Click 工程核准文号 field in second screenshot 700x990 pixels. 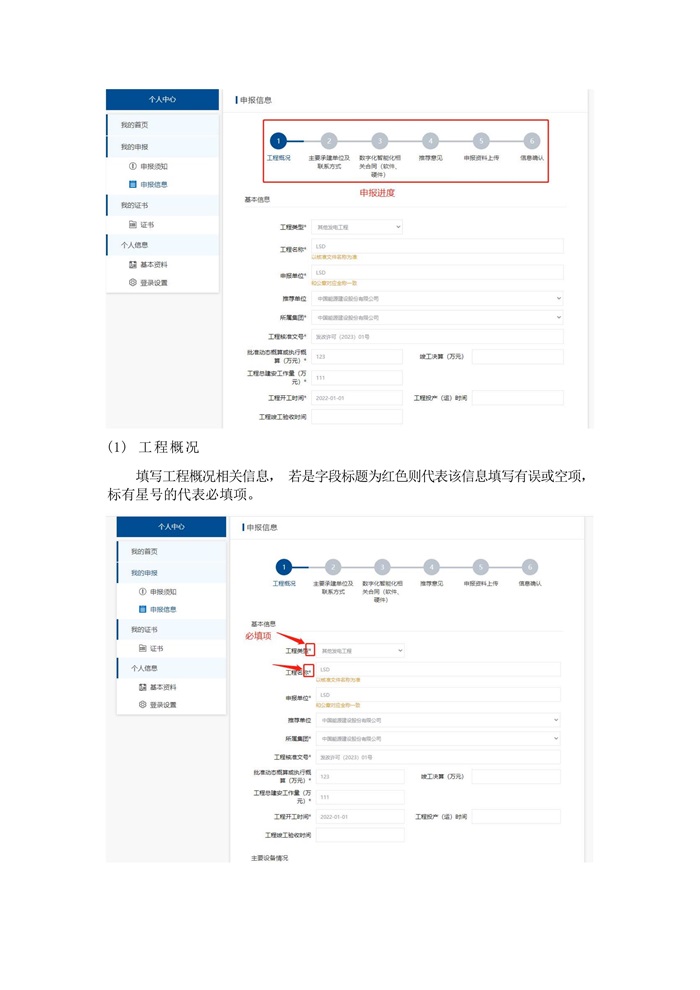(x=438, y=757)
